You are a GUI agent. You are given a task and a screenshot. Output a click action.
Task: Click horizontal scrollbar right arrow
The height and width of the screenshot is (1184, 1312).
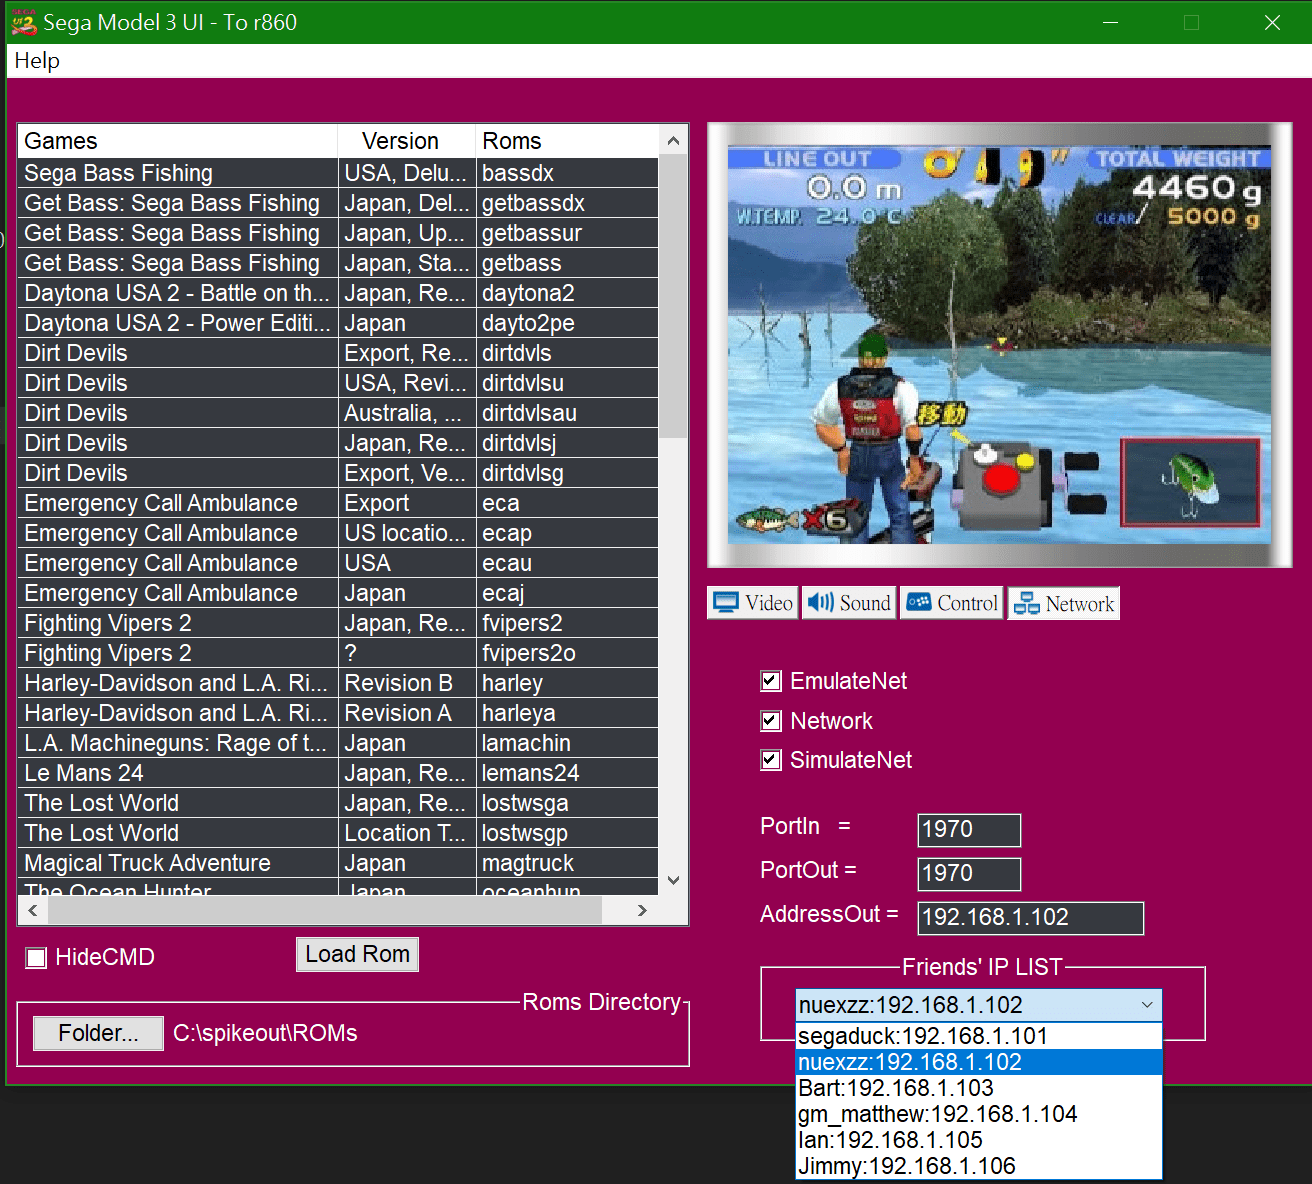642,910
